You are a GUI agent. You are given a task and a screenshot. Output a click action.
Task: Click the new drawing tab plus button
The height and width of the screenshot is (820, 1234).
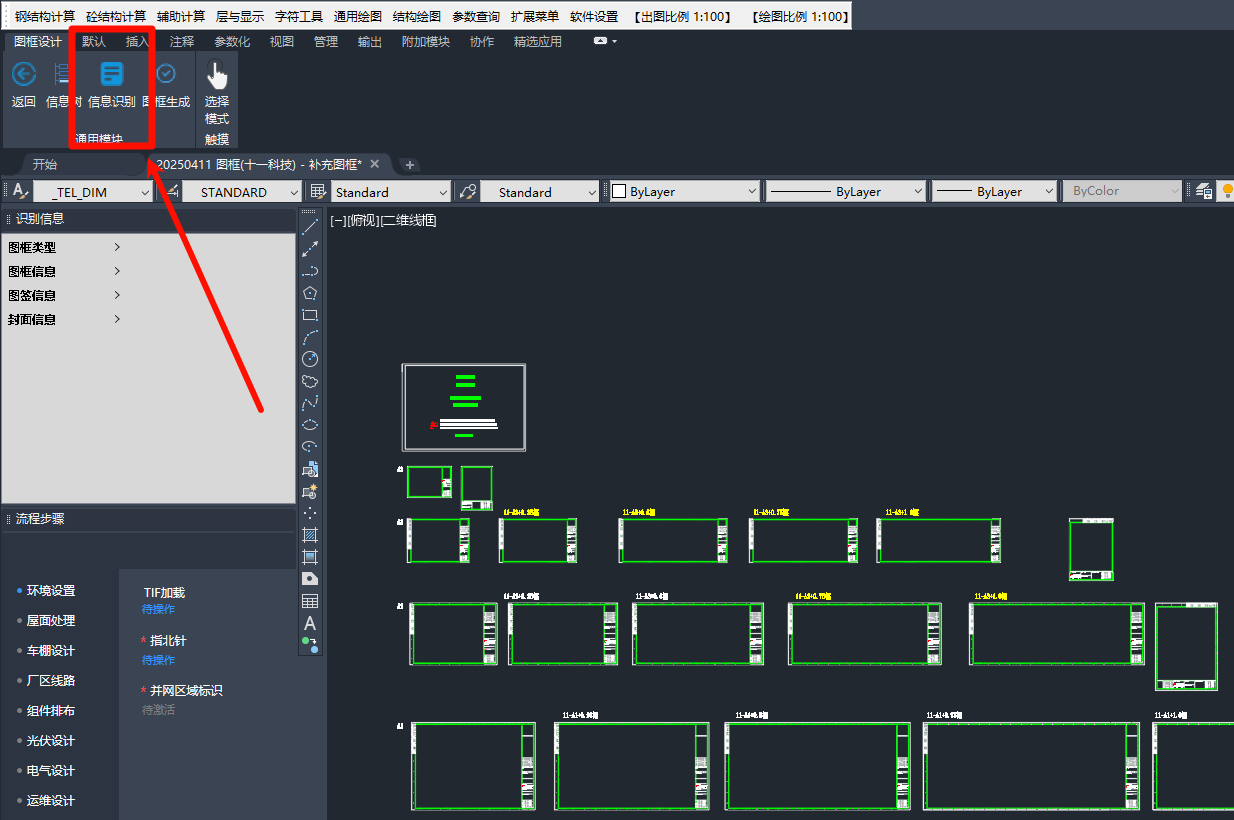409,165
